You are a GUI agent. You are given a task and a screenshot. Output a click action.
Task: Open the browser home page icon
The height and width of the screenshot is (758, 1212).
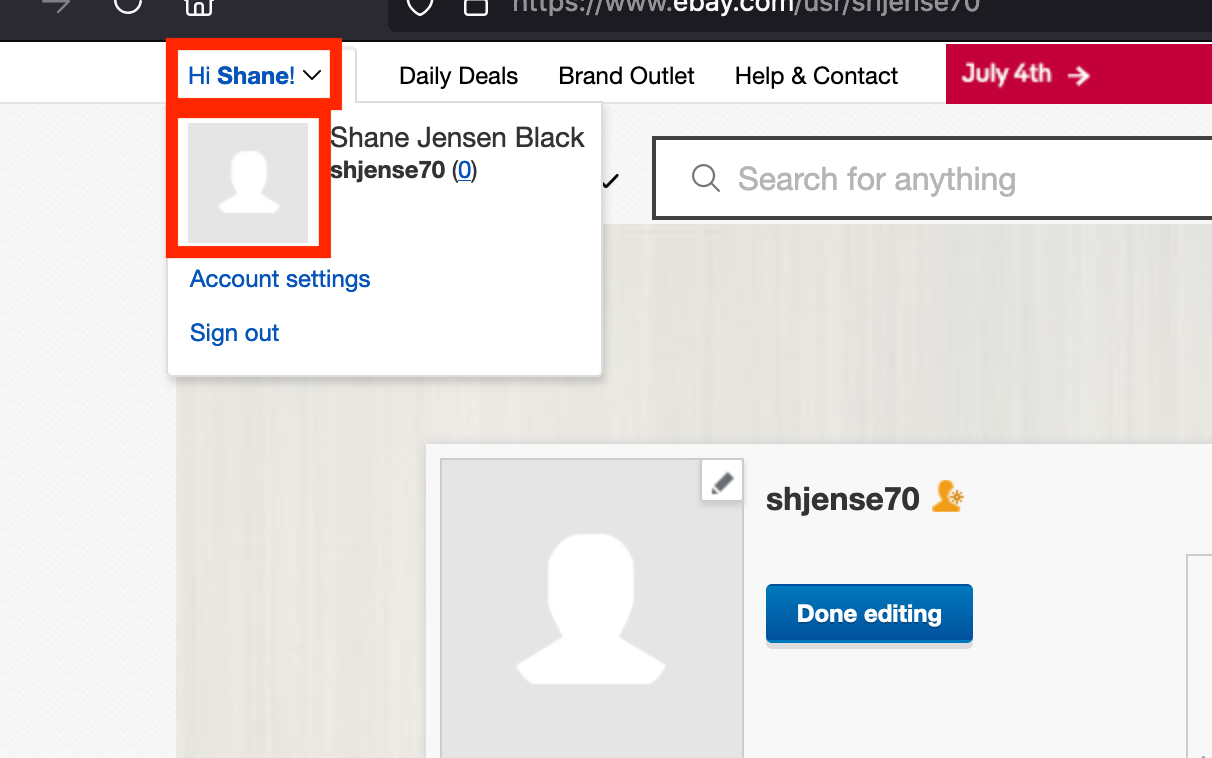pos(198,7)
